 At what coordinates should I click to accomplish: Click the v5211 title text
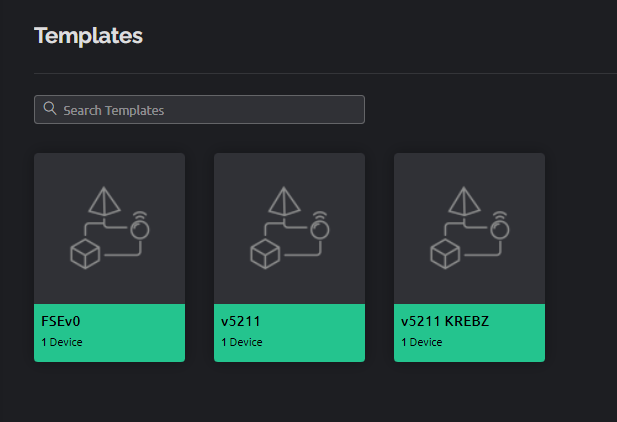240,321
